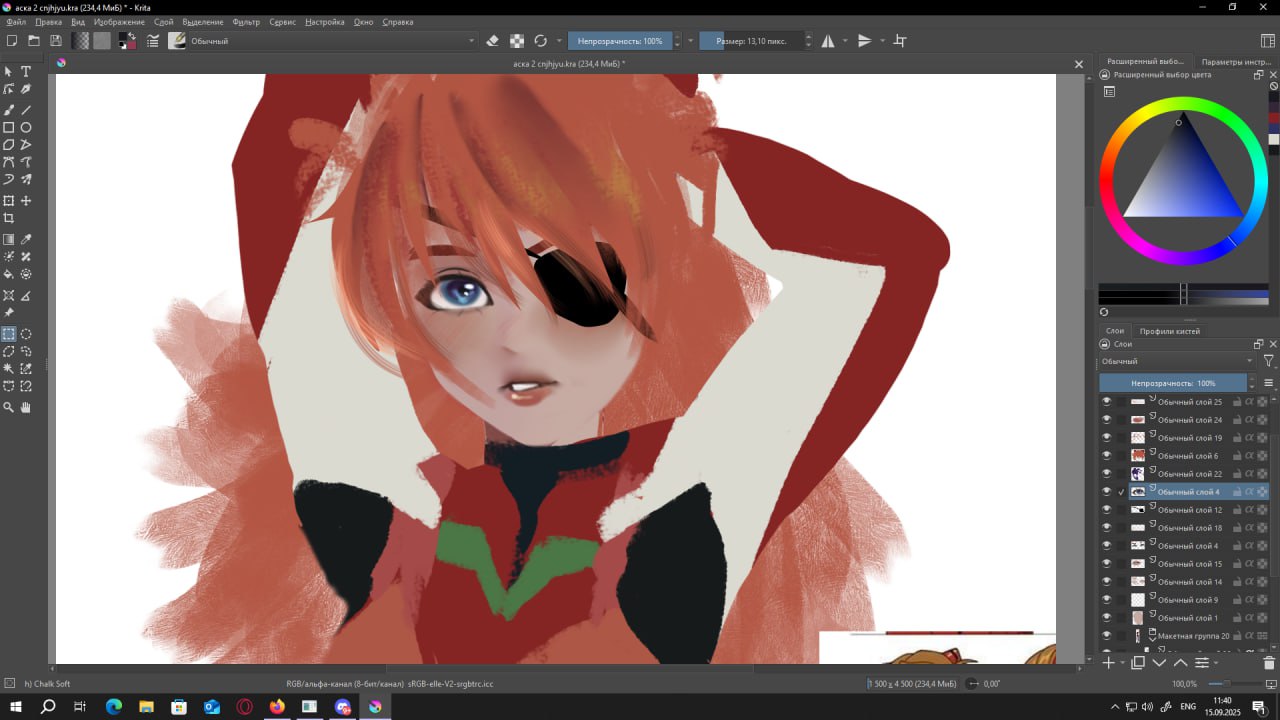Open horizontal mirror options arrow
Viewport: 1280px width, 720px height.
pos(845,41)
